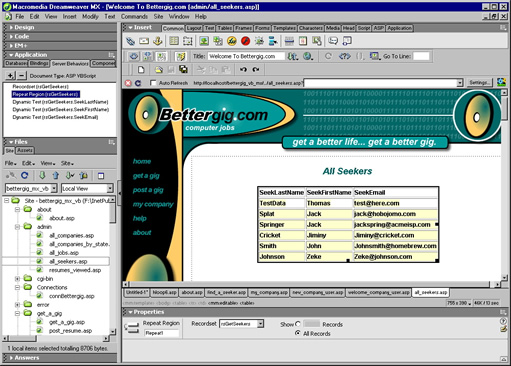The height and width of the screenshot is (366, 511).
Task: Click the Show Code and Design Views icon
Action: 147,56
